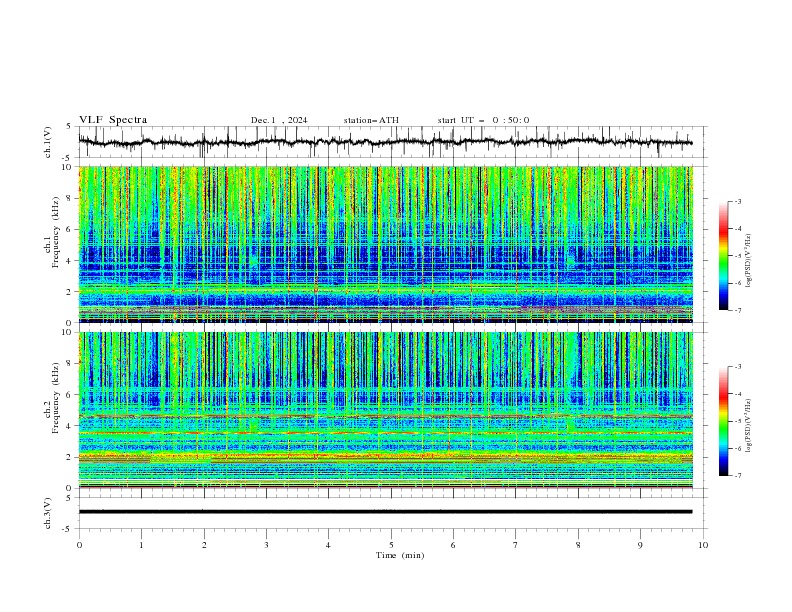Select the "ch.3(V)" axis label
This screenshot has height=612, width=792.
pyautogui.click(x=48, y=513)
